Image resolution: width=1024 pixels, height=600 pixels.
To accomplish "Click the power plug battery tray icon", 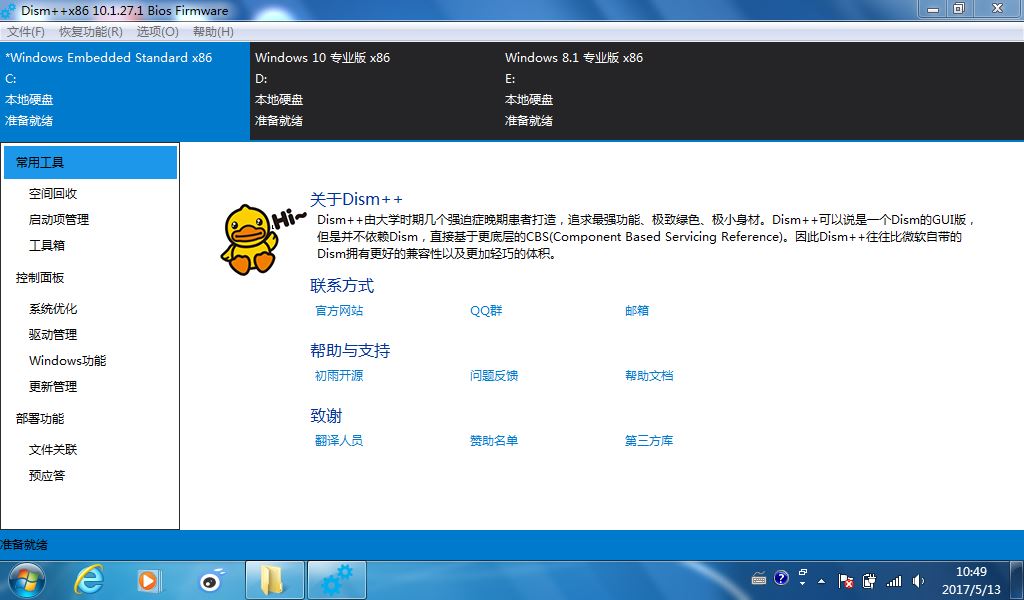I will click(869, 580).
